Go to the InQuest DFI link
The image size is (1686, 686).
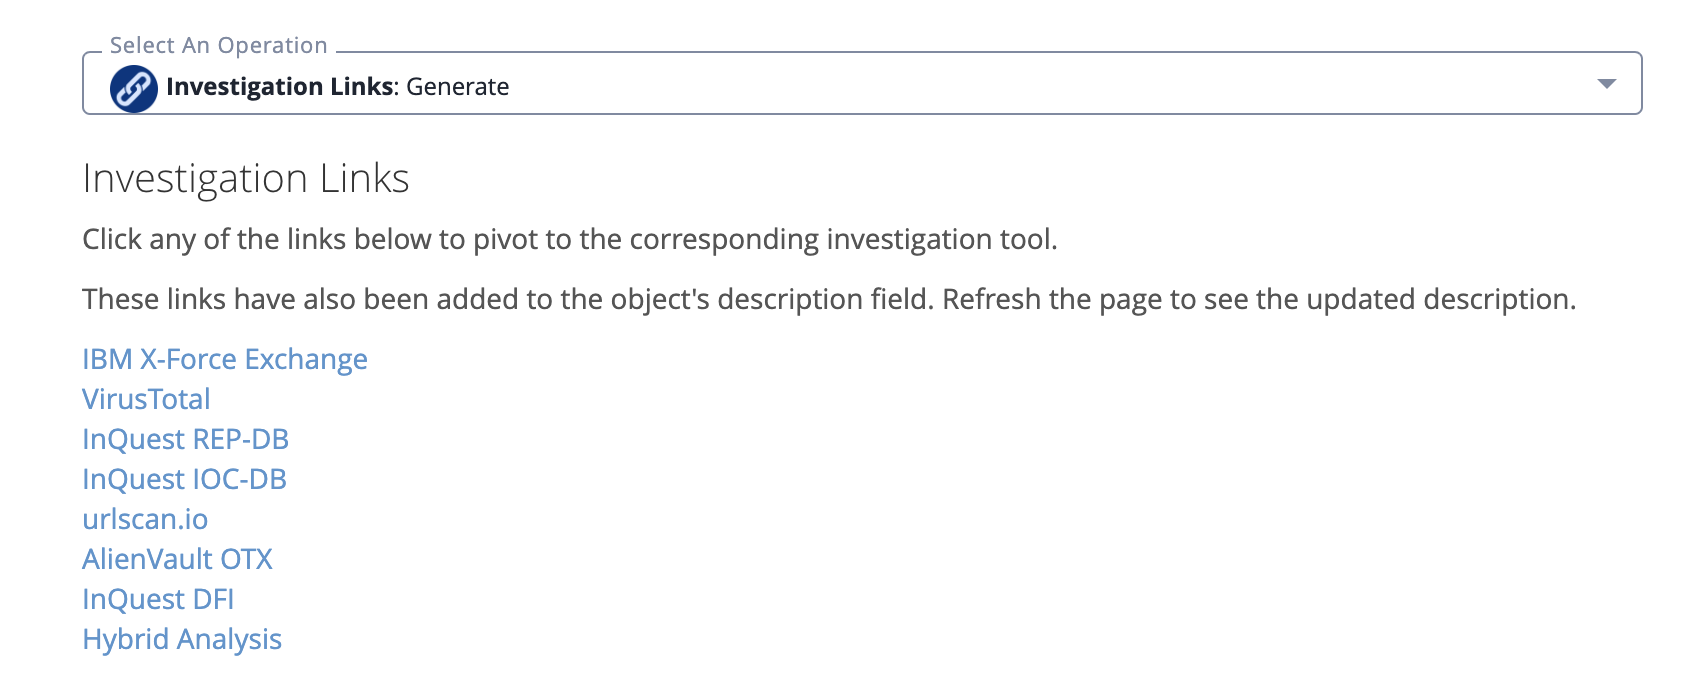(158, 599)
